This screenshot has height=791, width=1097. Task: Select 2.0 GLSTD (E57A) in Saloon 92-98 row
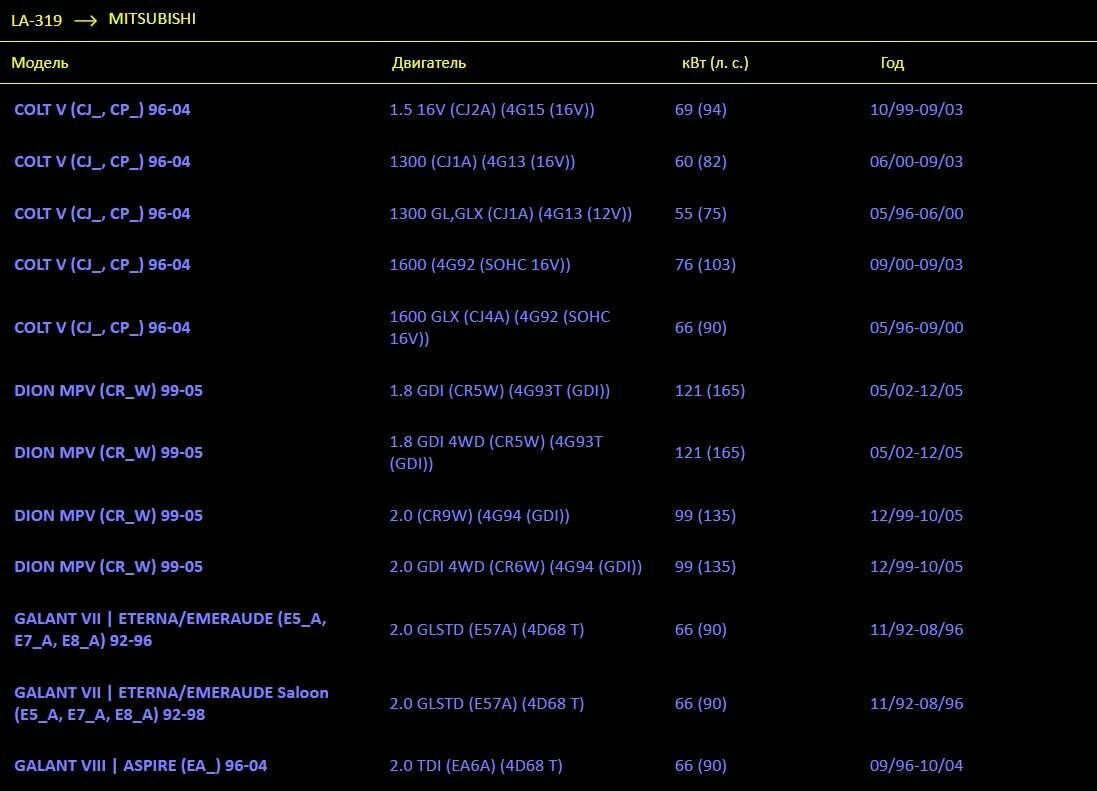tap(486, 704)
